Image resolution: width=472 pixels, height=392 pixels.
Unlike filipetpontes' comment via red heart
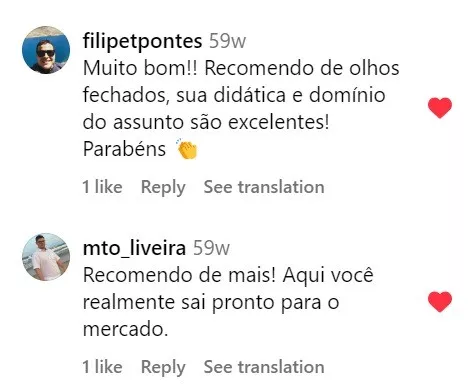click(440, 108)
